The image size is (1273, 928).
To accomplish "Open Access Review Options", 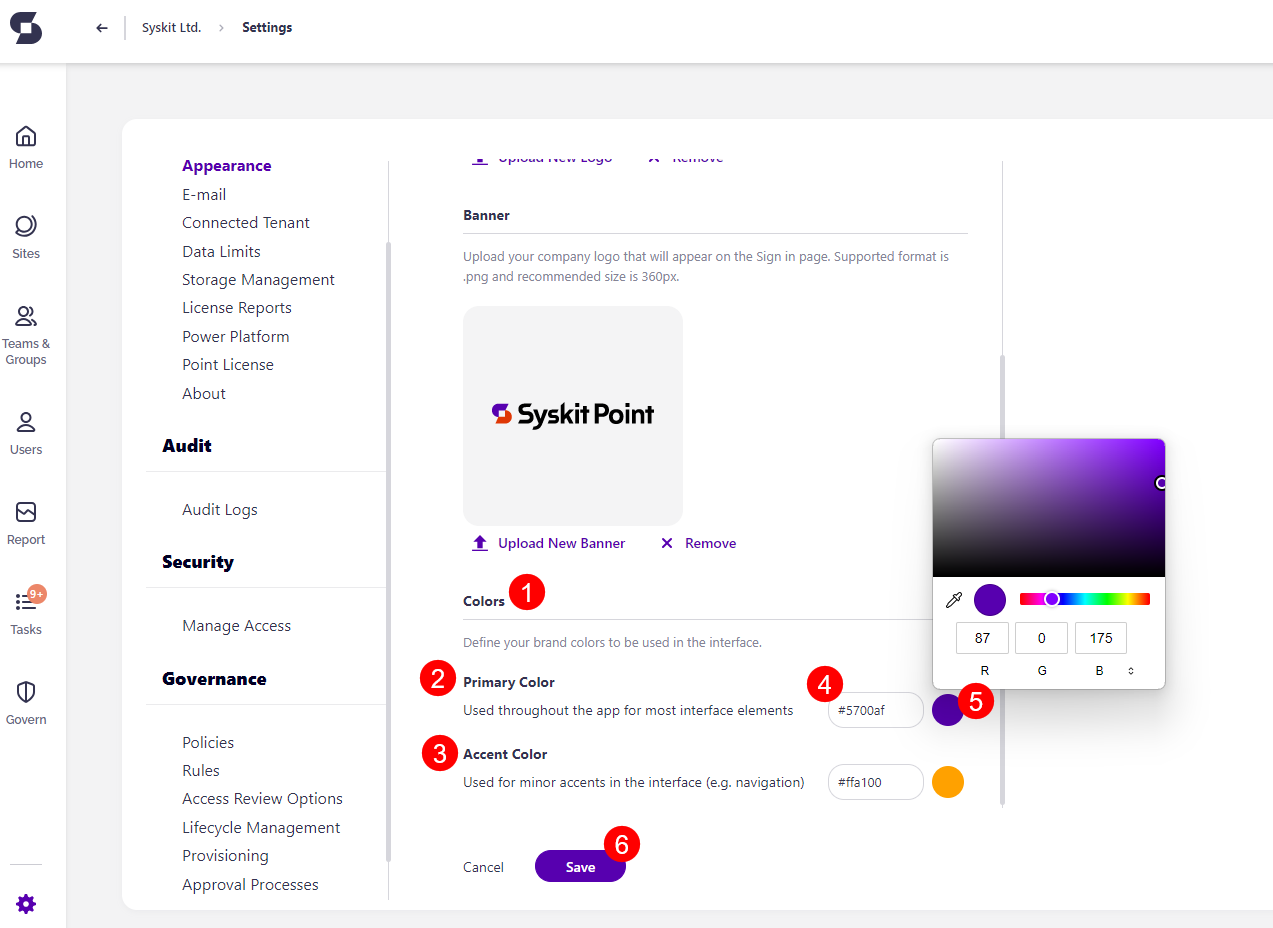I will tap(262, 798).
